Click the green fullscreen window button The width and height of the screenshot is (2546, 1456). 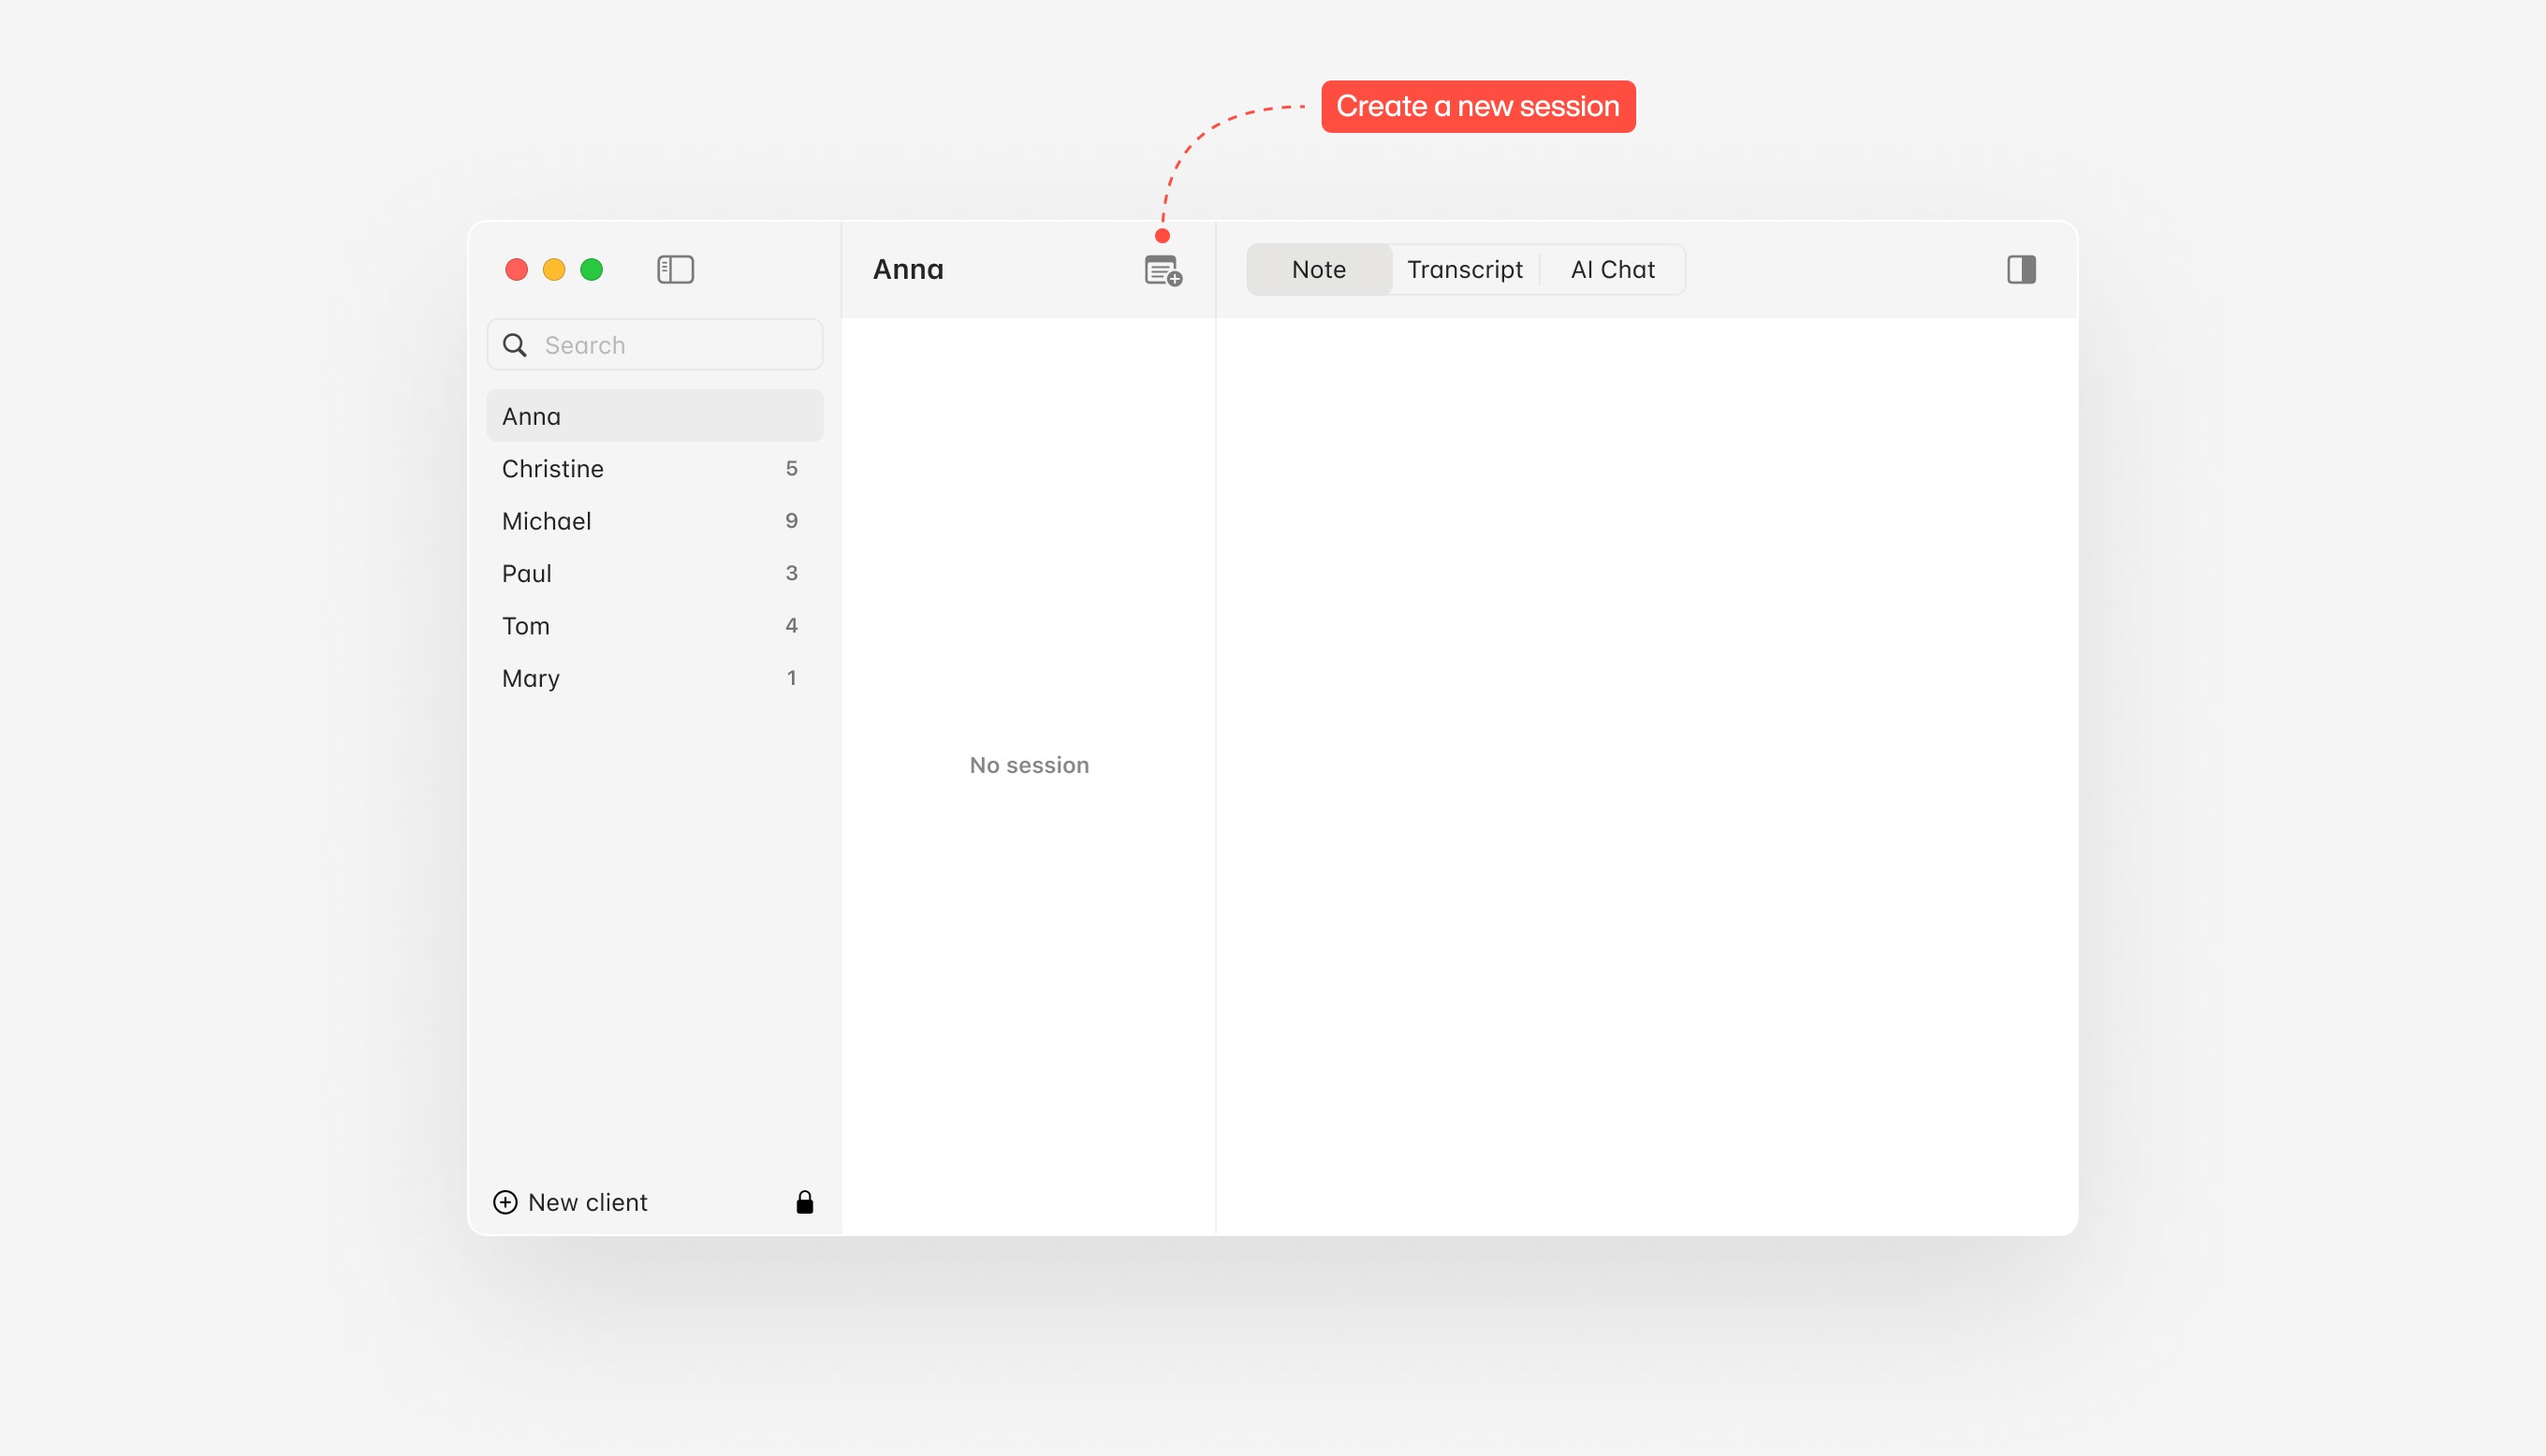592,269
